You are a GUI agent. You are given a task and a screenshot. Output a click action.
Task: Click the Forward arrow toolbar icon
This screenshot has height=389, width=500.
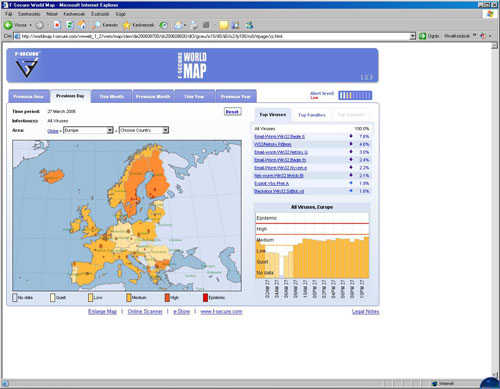[39, 25]
